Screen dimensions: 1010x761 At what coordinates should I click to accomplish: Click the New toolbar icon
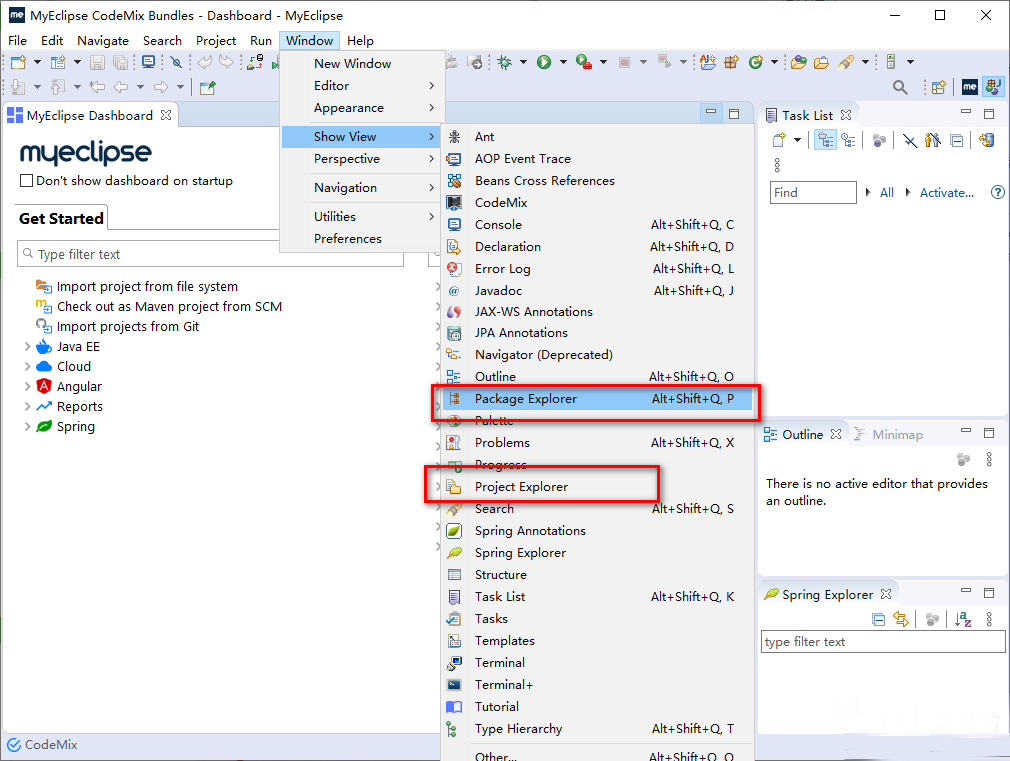(x=19, y=62)
